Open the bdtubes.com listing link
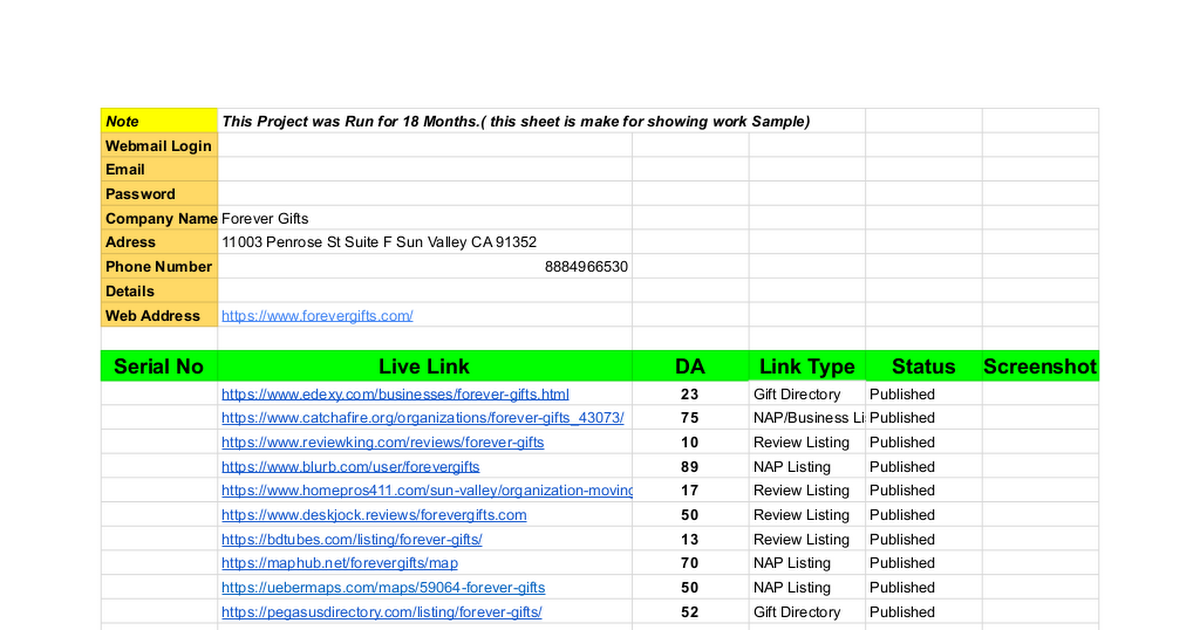 pos(352,539)
